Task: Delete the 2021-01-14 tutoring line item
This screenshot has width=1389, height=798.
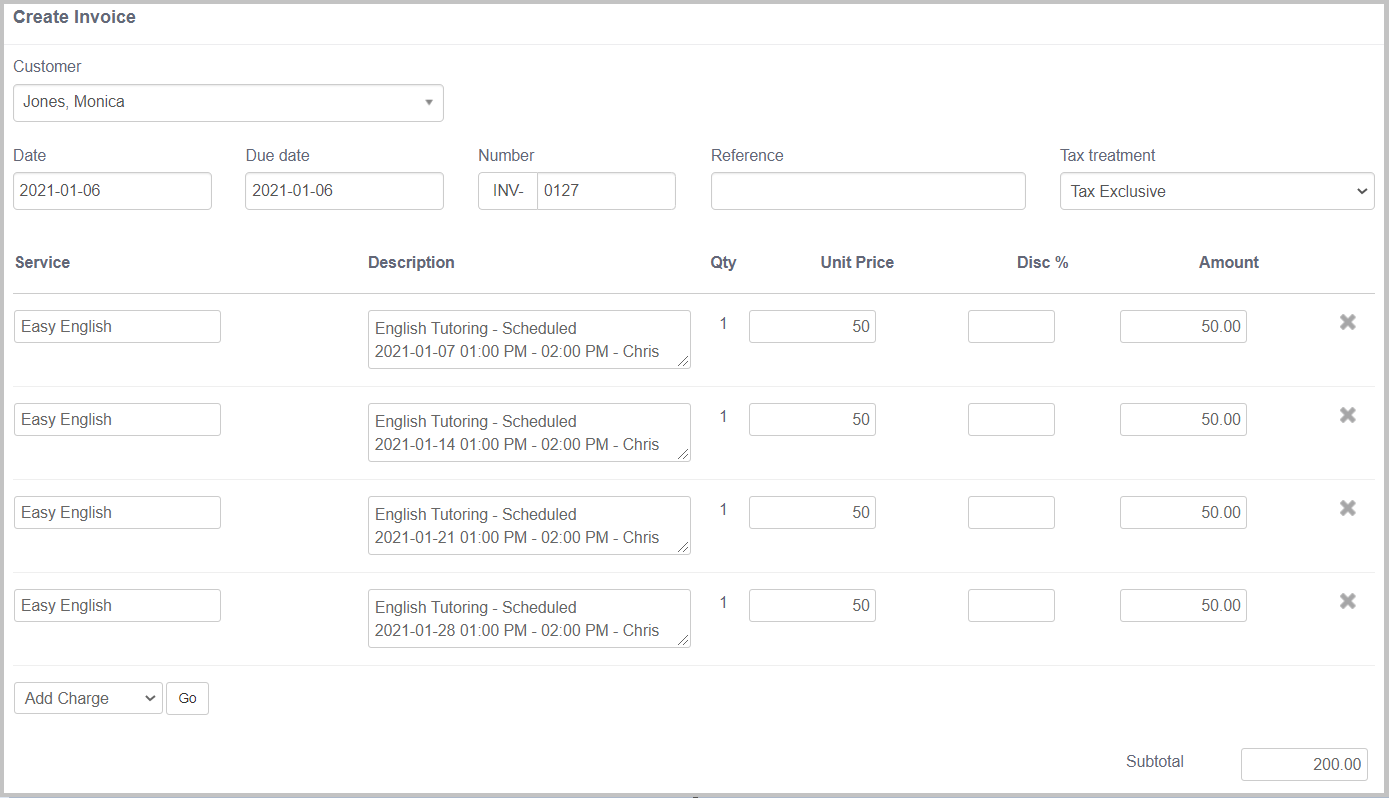Action: coord(1347,415)
